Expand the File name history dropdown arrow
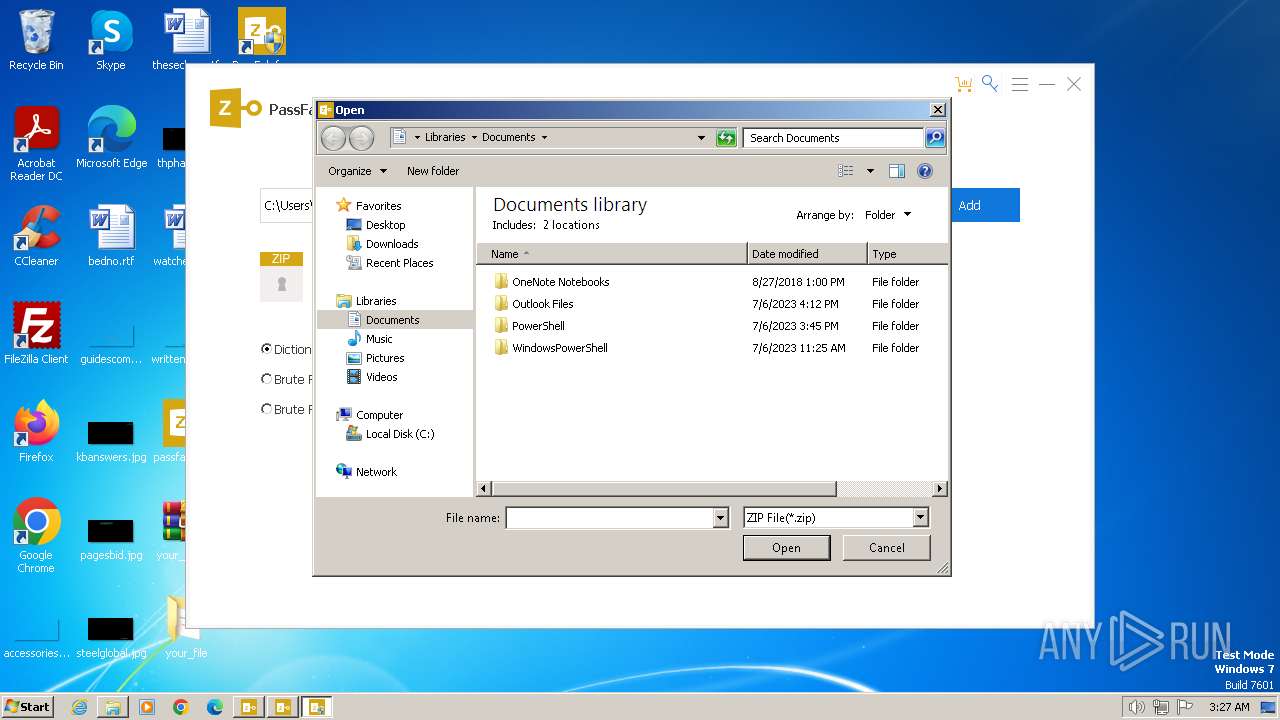Viewport: 1280px width, 720px height. 721,518
